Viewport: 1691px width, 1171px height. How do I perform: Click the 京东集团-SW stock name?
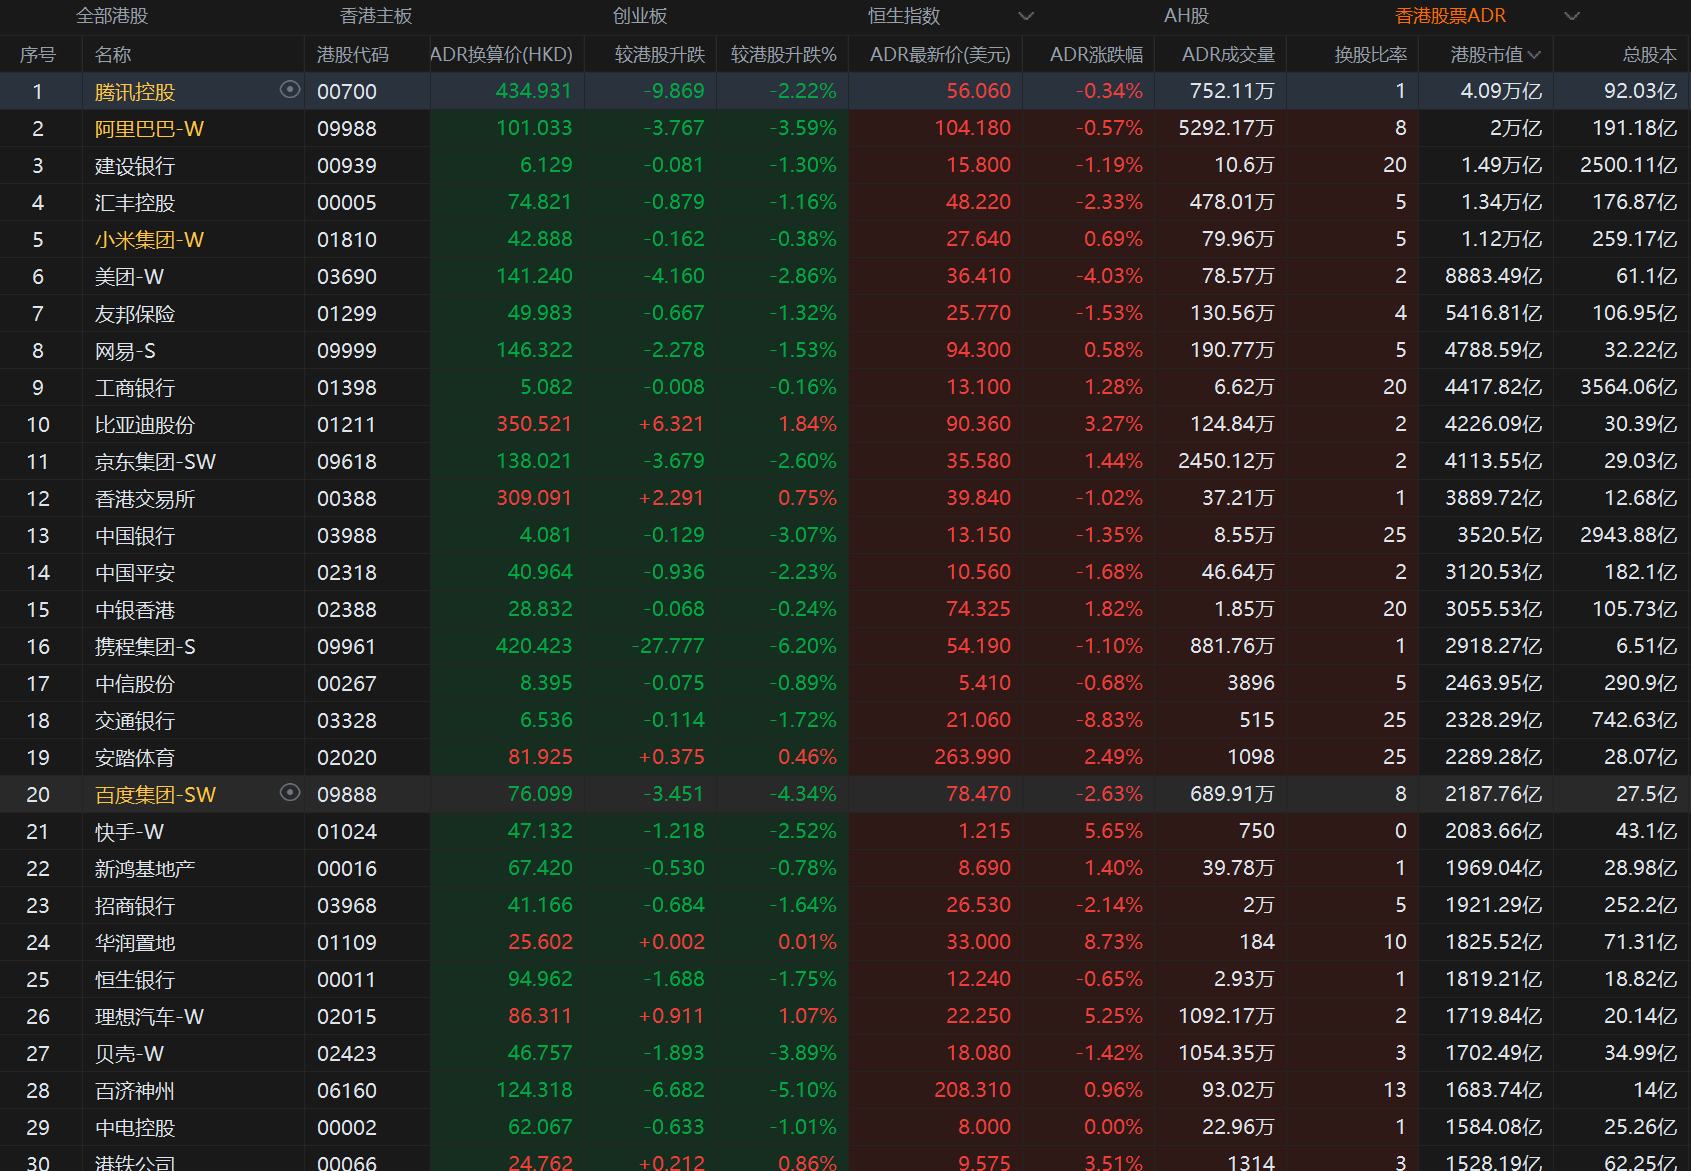(x=155, y=461)
